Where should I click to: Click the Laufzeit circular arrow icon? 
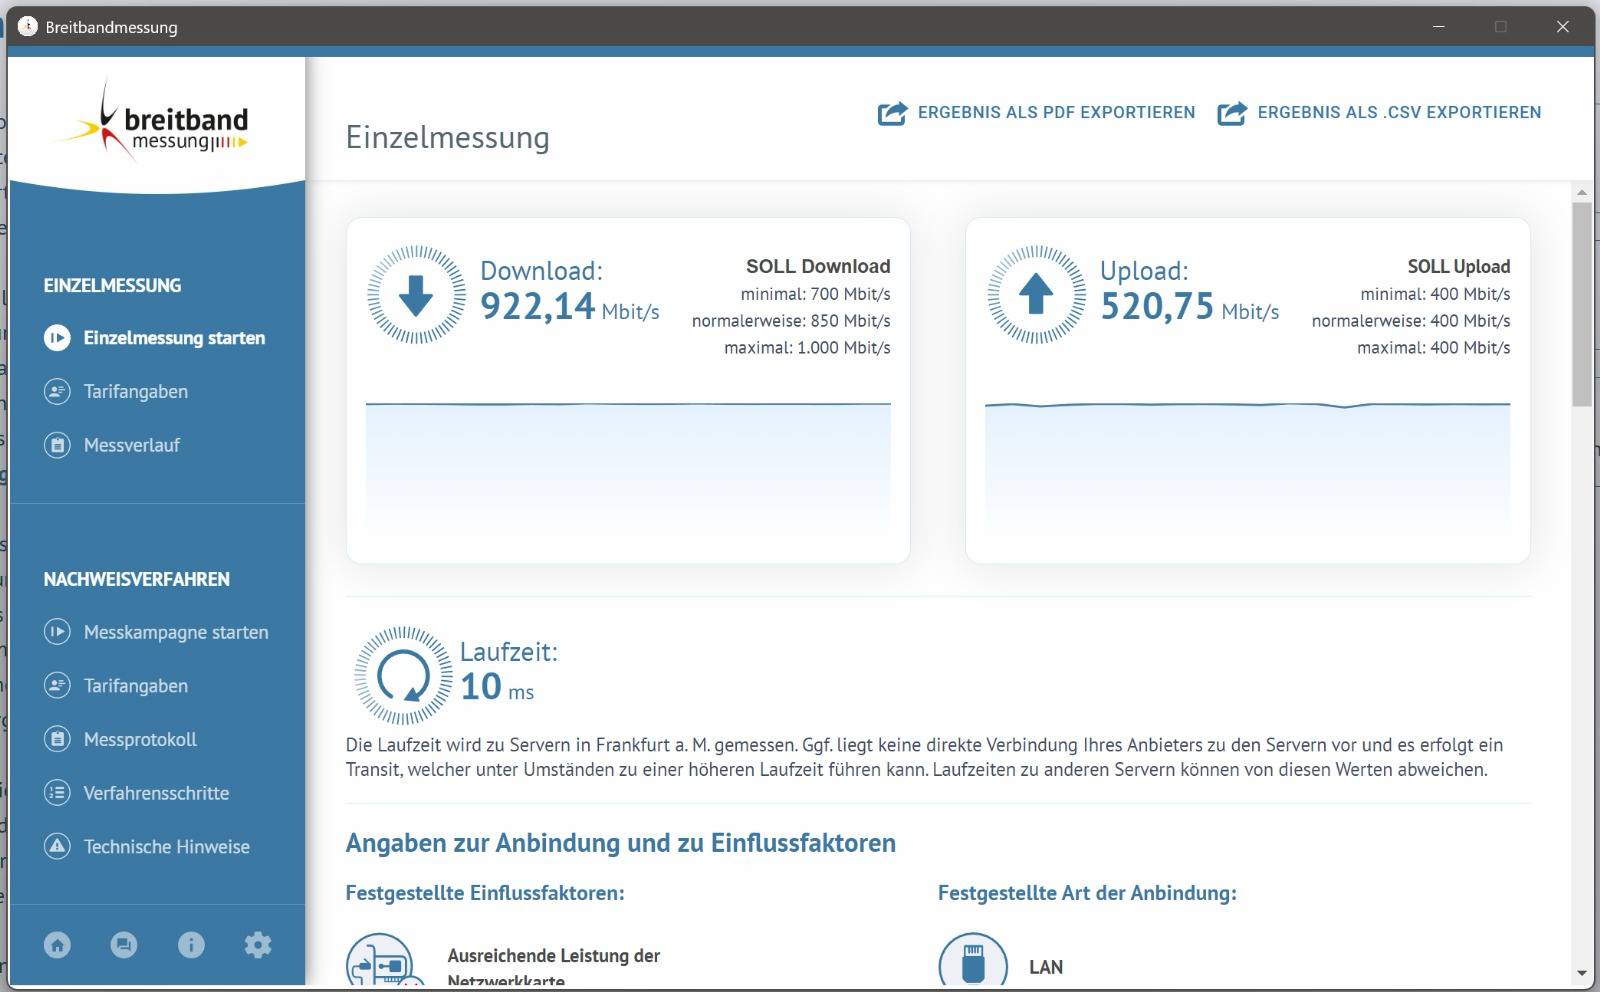point(403,676)
